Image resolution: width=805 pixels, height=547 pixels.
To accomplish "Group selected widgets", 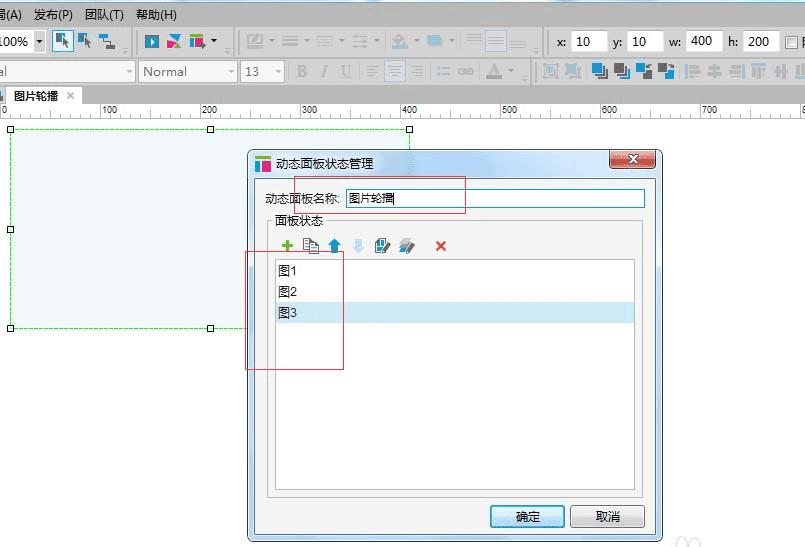I will click(x=550, y=71).
